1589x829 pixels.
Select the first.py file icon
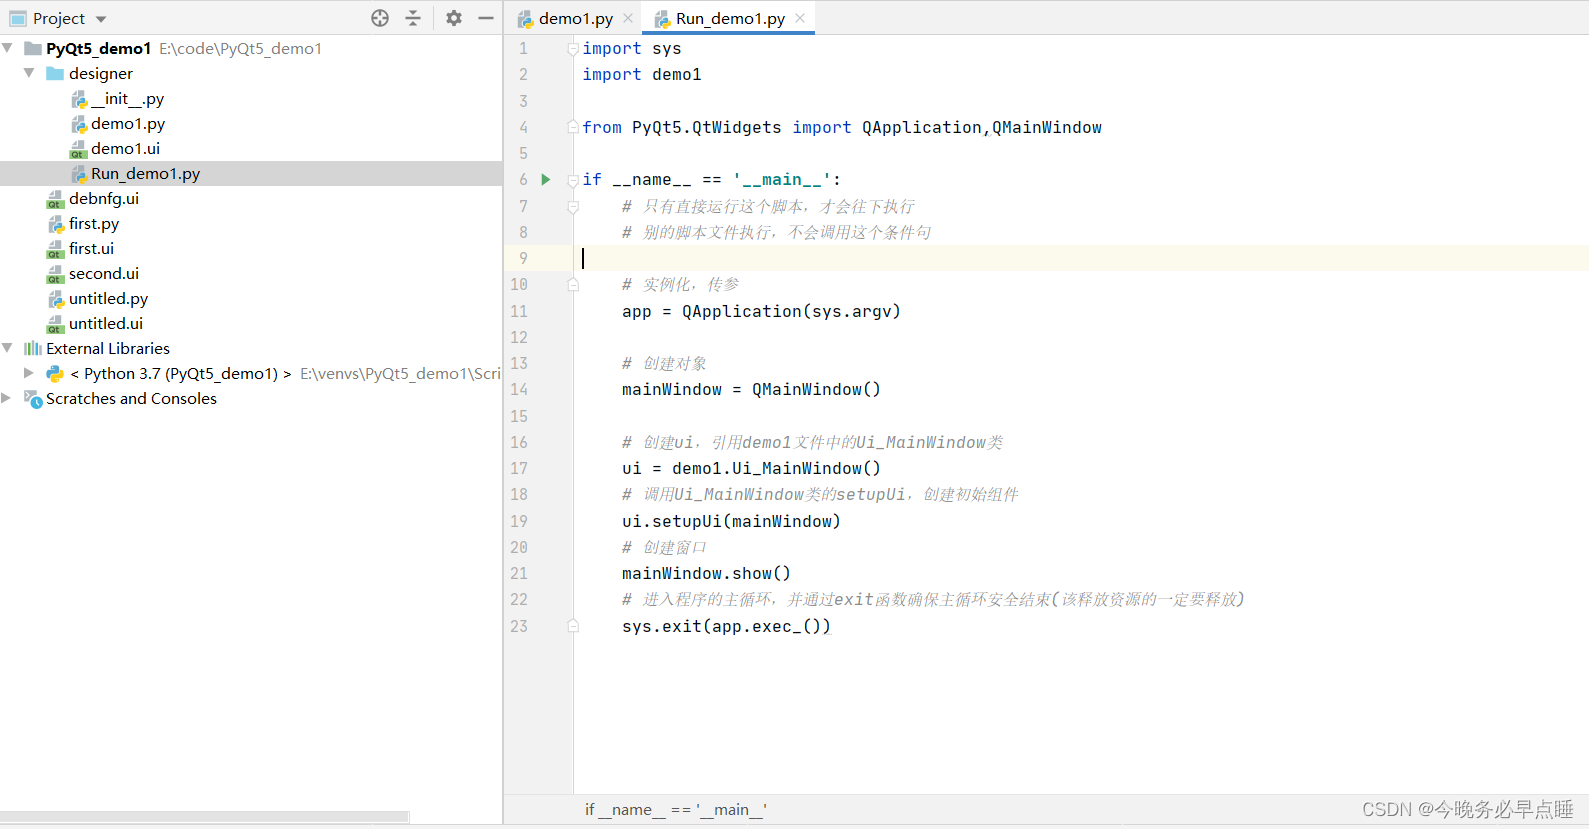pyautogui.click(x=57, y=224)
